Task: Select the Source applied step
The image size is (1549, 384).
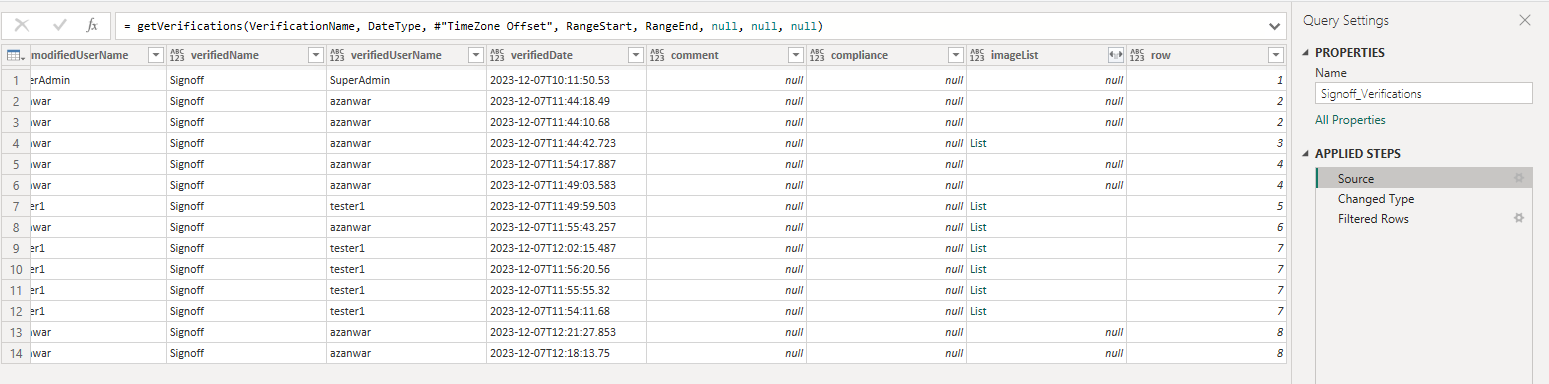Action: tap(1423, 178)
